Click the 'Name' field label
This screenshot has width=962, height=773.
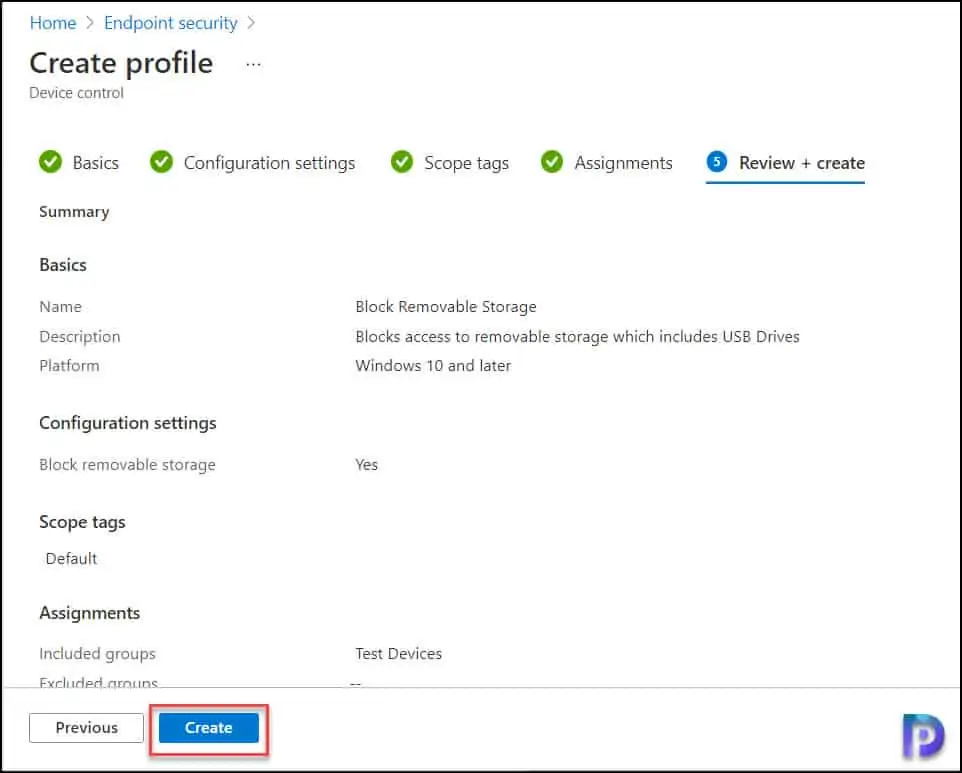pos(60,306)
